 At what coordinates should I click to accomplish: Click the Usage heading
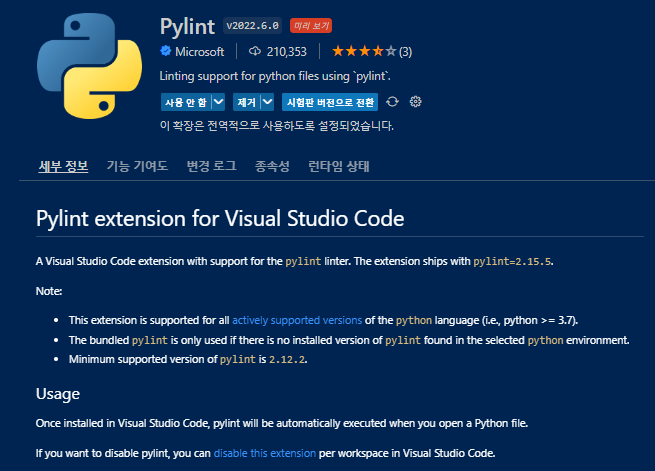(x=58, y=394)
